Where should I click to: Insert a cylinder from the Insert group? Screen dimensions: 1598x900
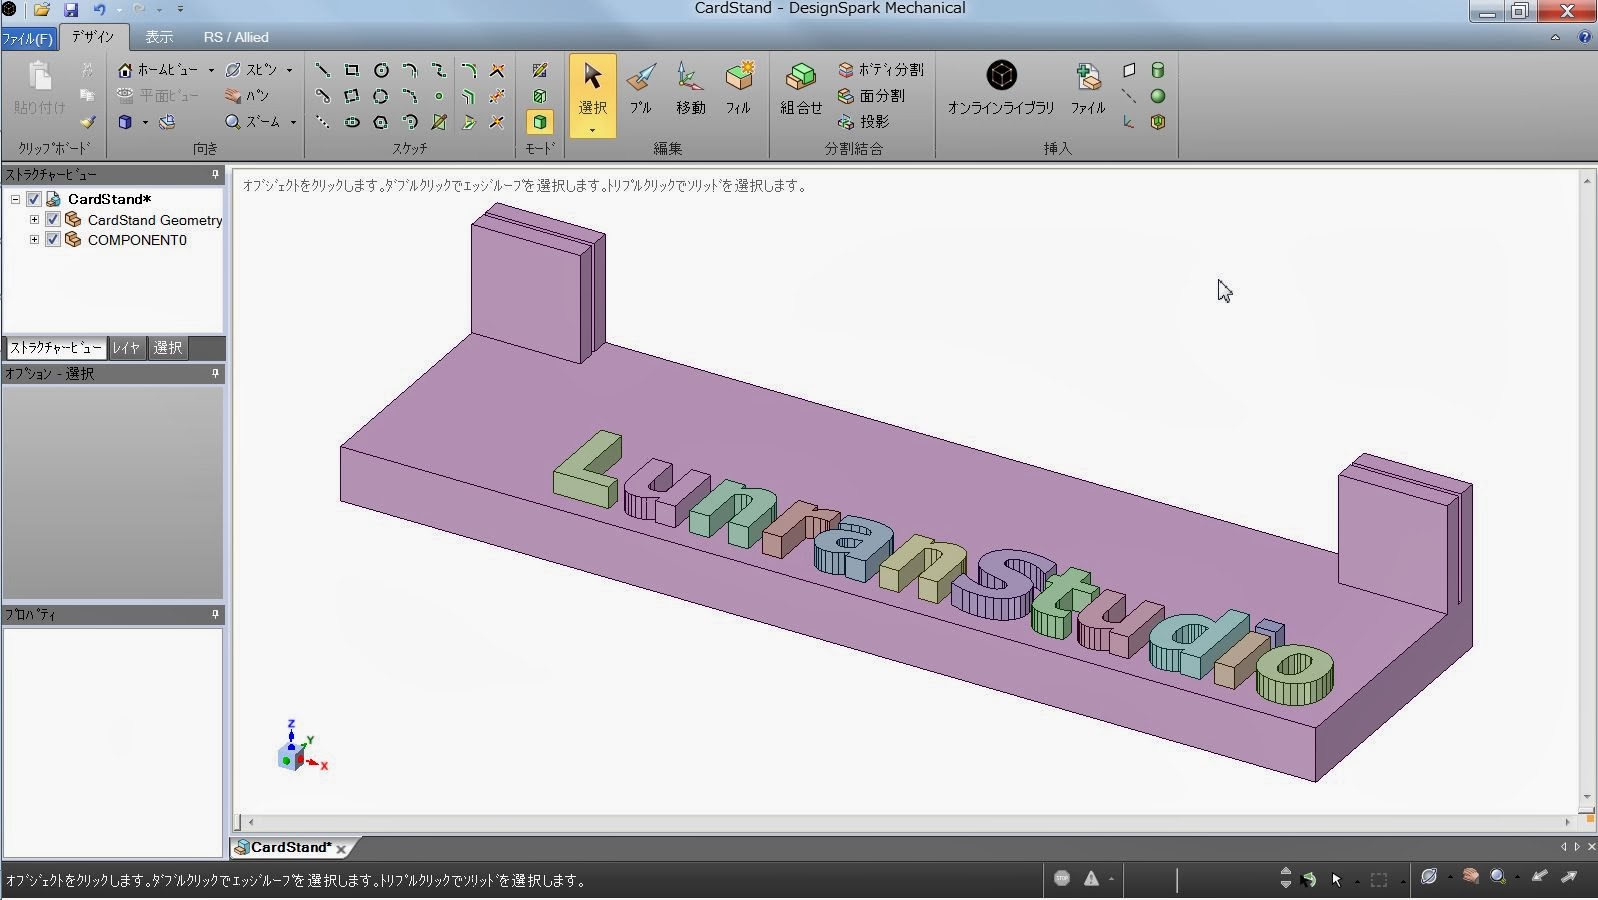click(x=1158, y=70)
